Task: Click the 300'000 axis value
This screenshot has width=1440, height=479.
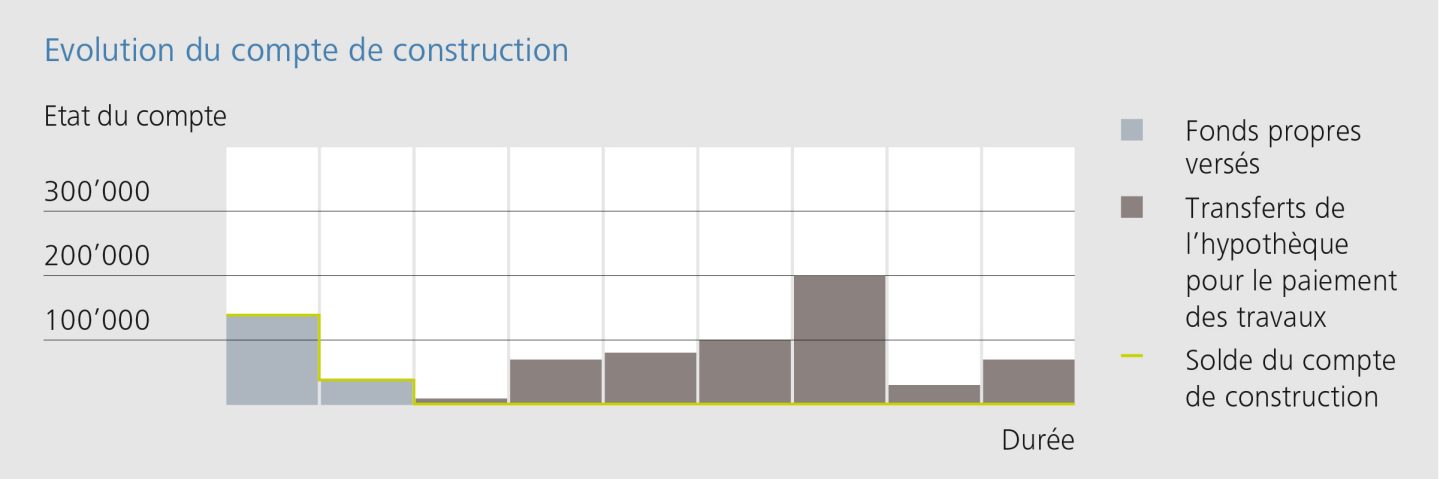Action: point(97,191)
